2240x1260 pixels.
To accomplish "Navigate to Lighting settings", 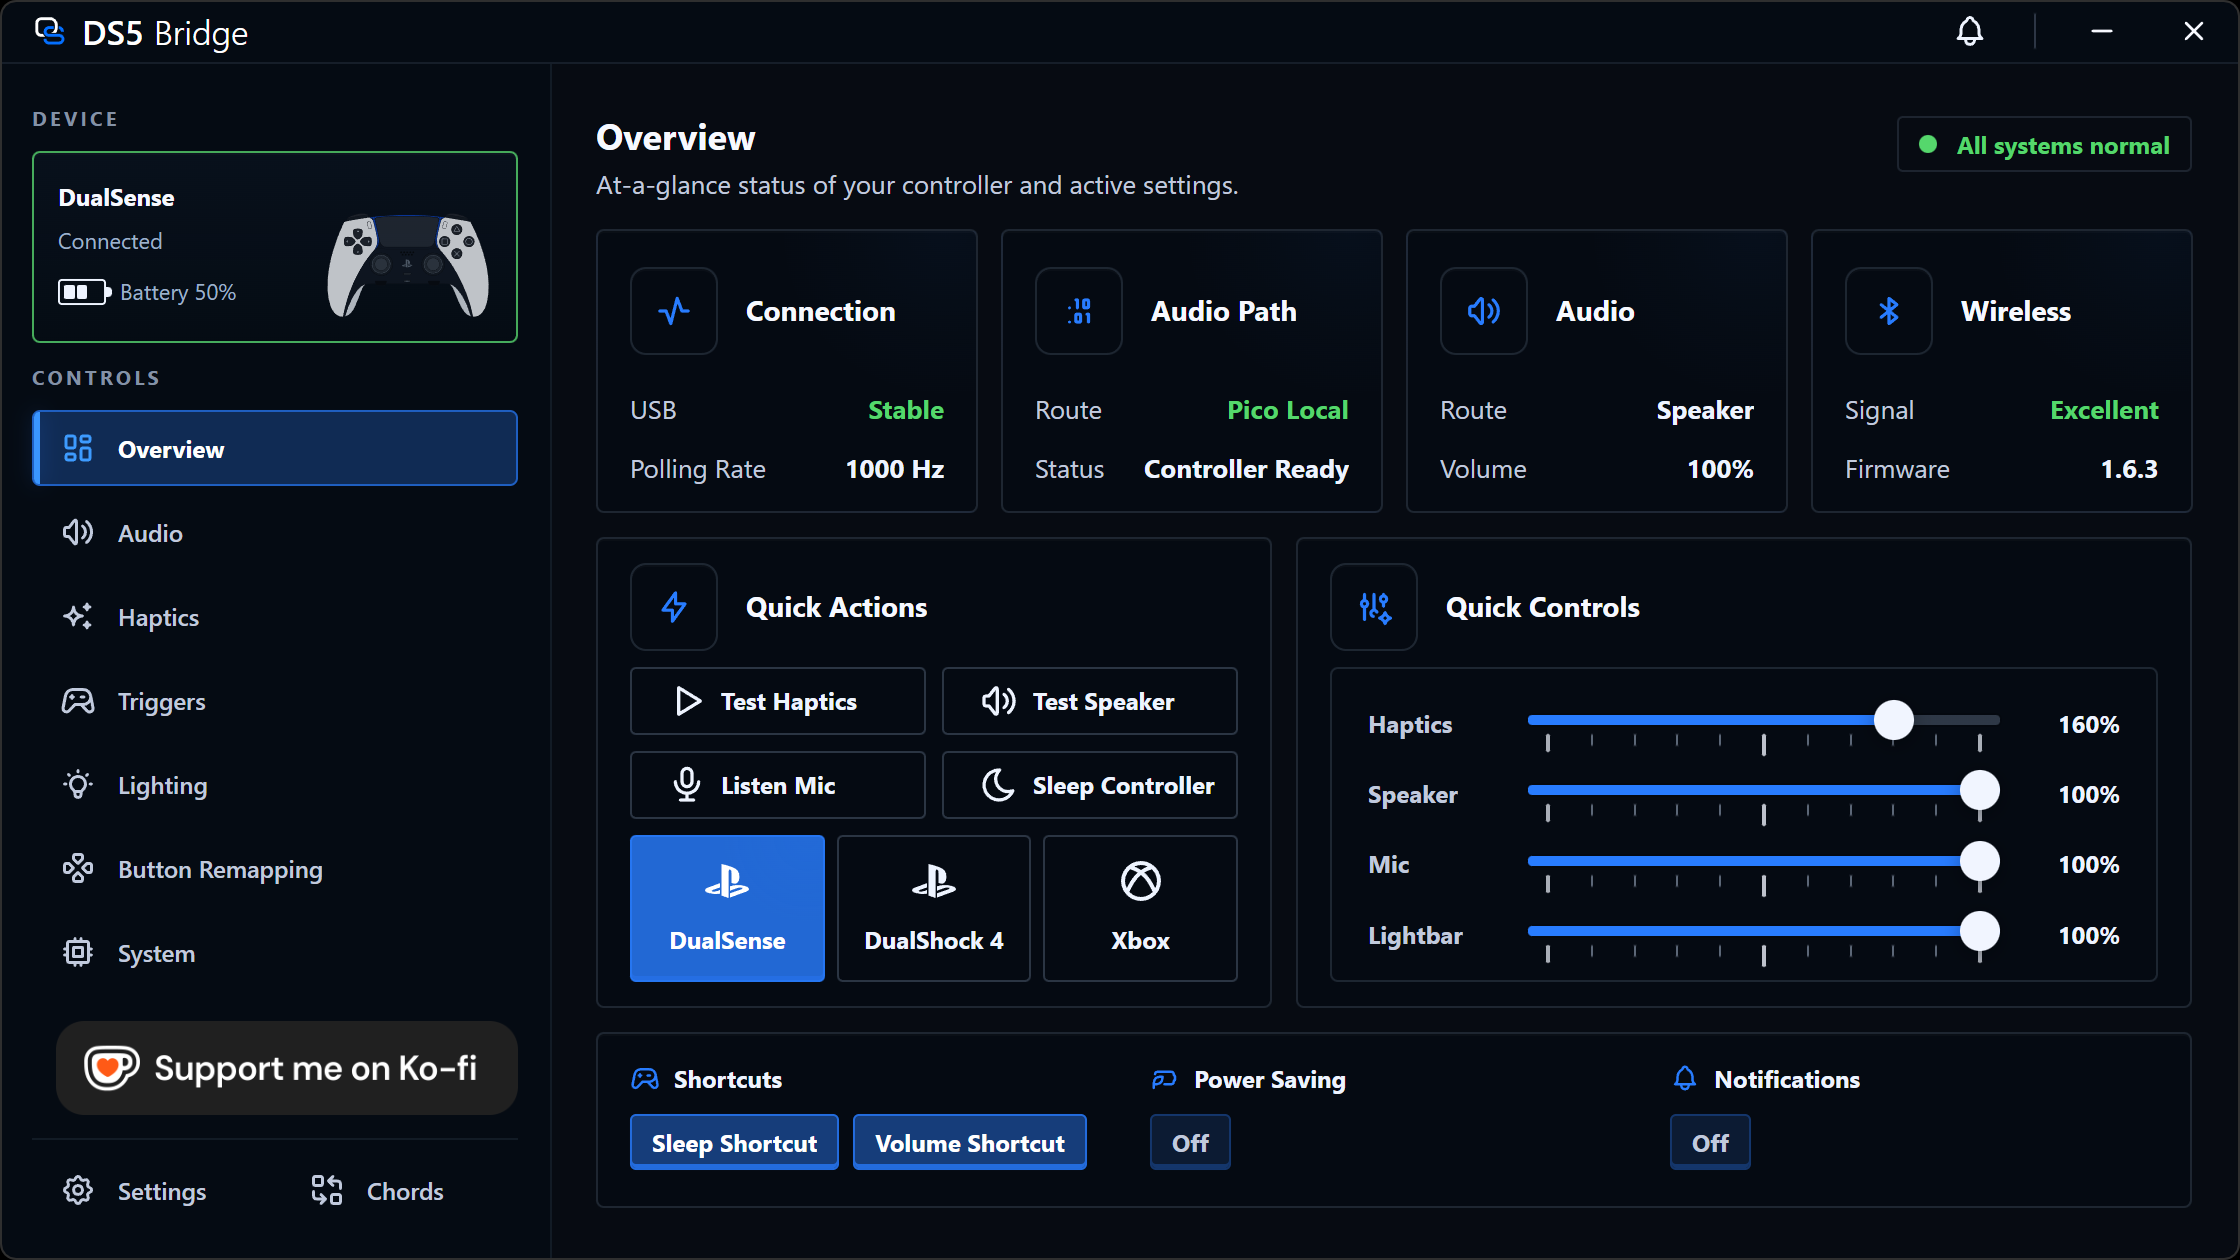I will tap(275, 785).
